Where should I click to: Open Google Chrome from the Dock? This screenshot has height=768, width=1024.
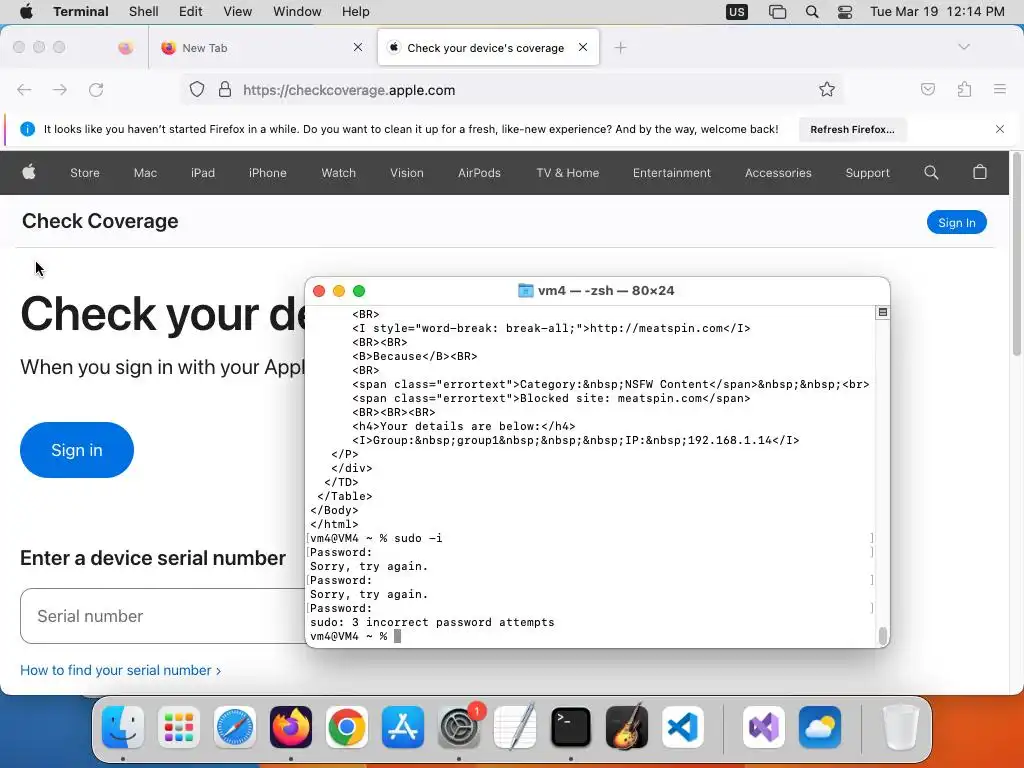[x=347, y=727]
